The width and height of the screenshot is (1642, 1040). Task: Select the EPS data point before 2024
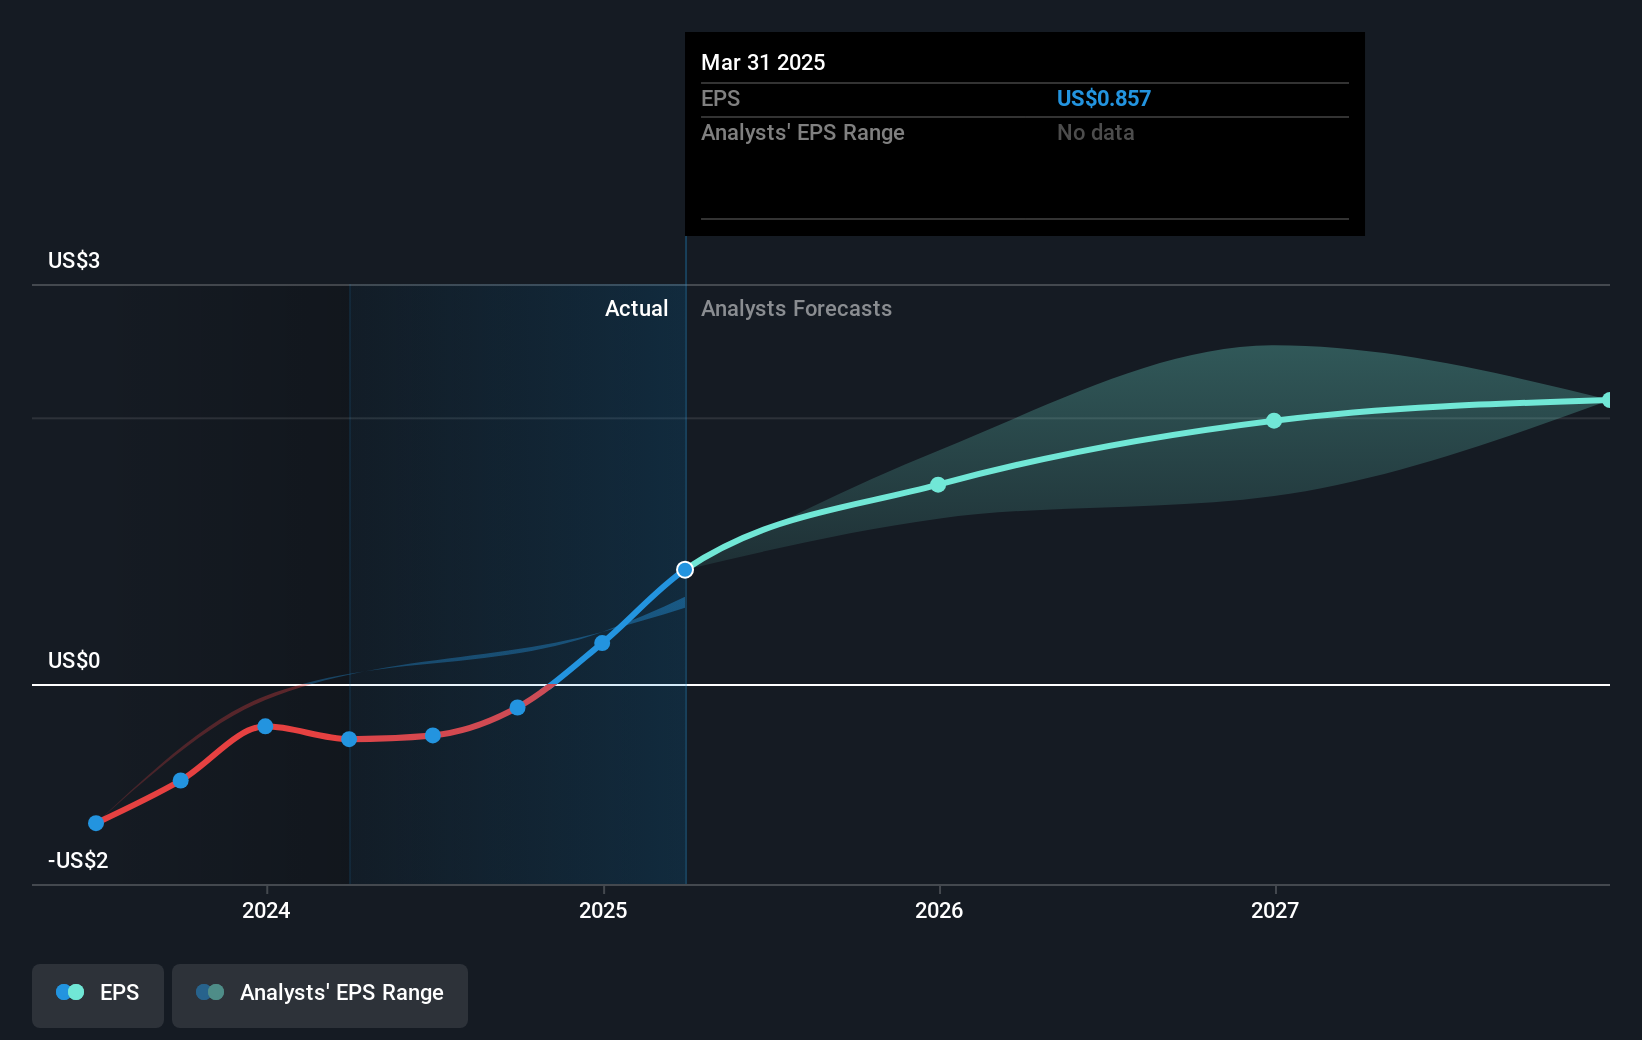[181, 780]
